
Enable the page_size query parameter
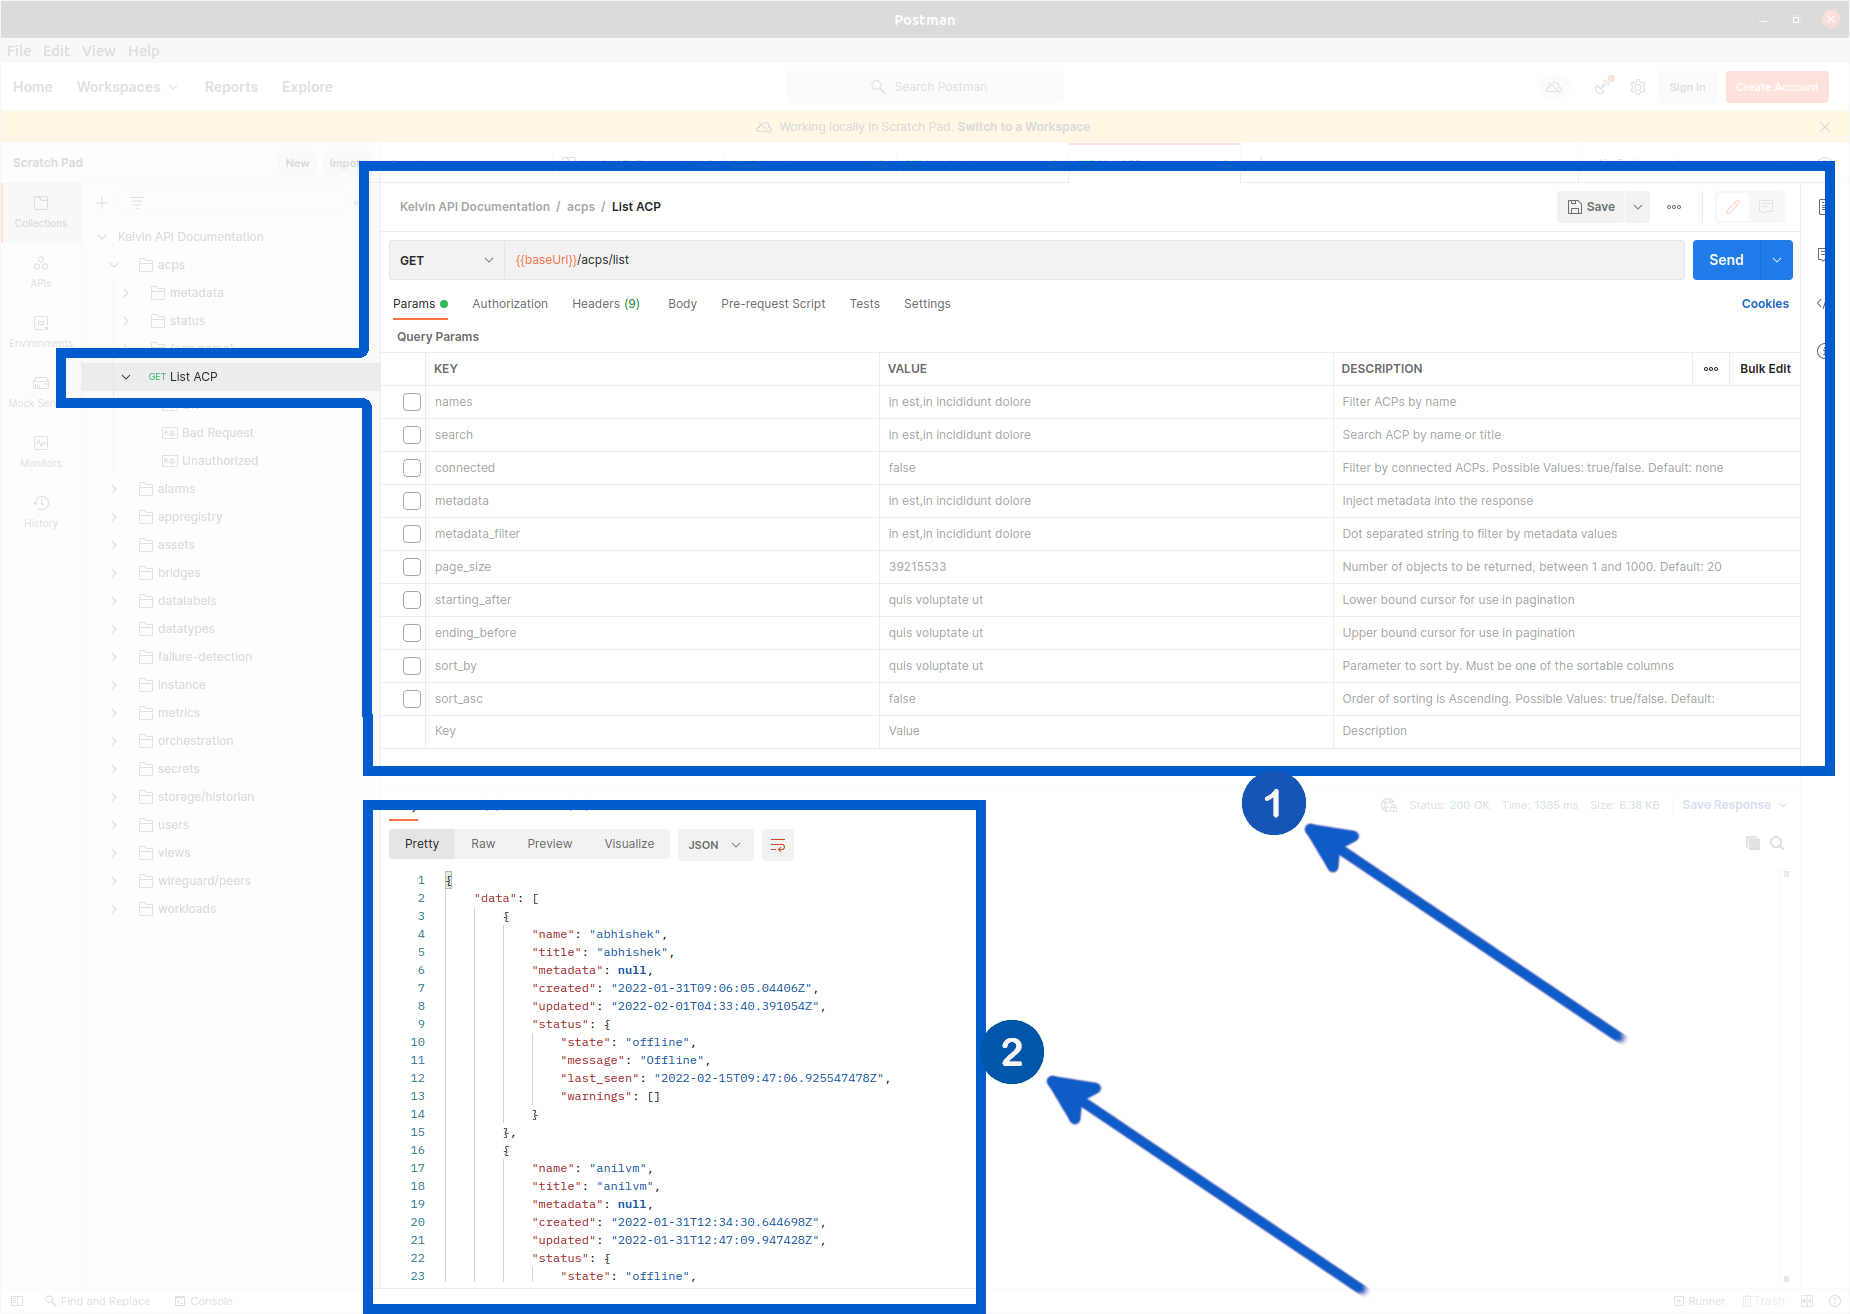pos(411,566)
